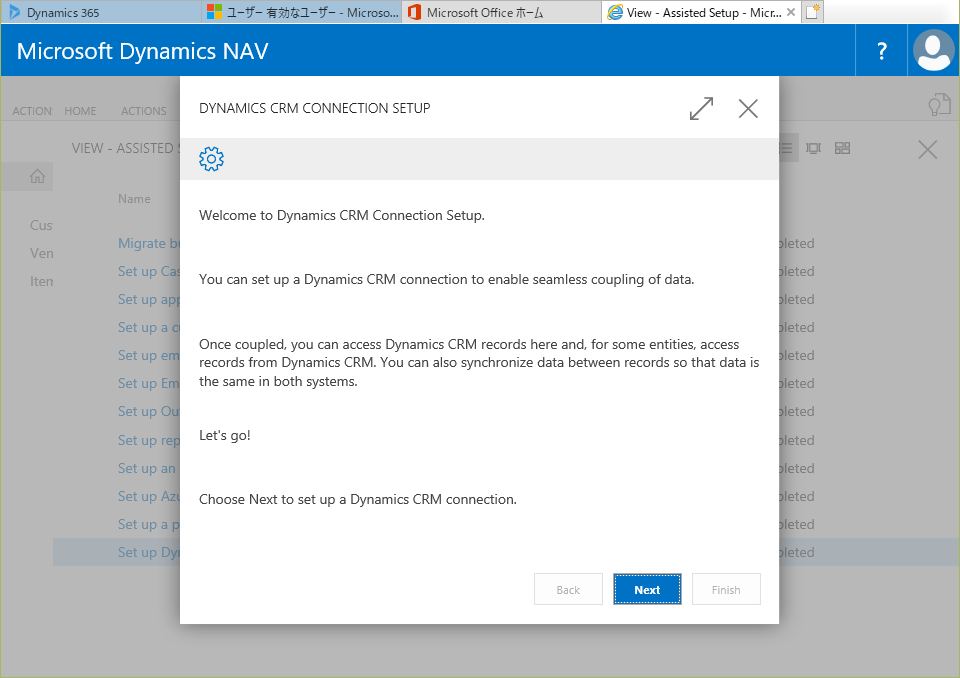
Task: Open the help question mark icon
Action: click(x=882, y=51)
